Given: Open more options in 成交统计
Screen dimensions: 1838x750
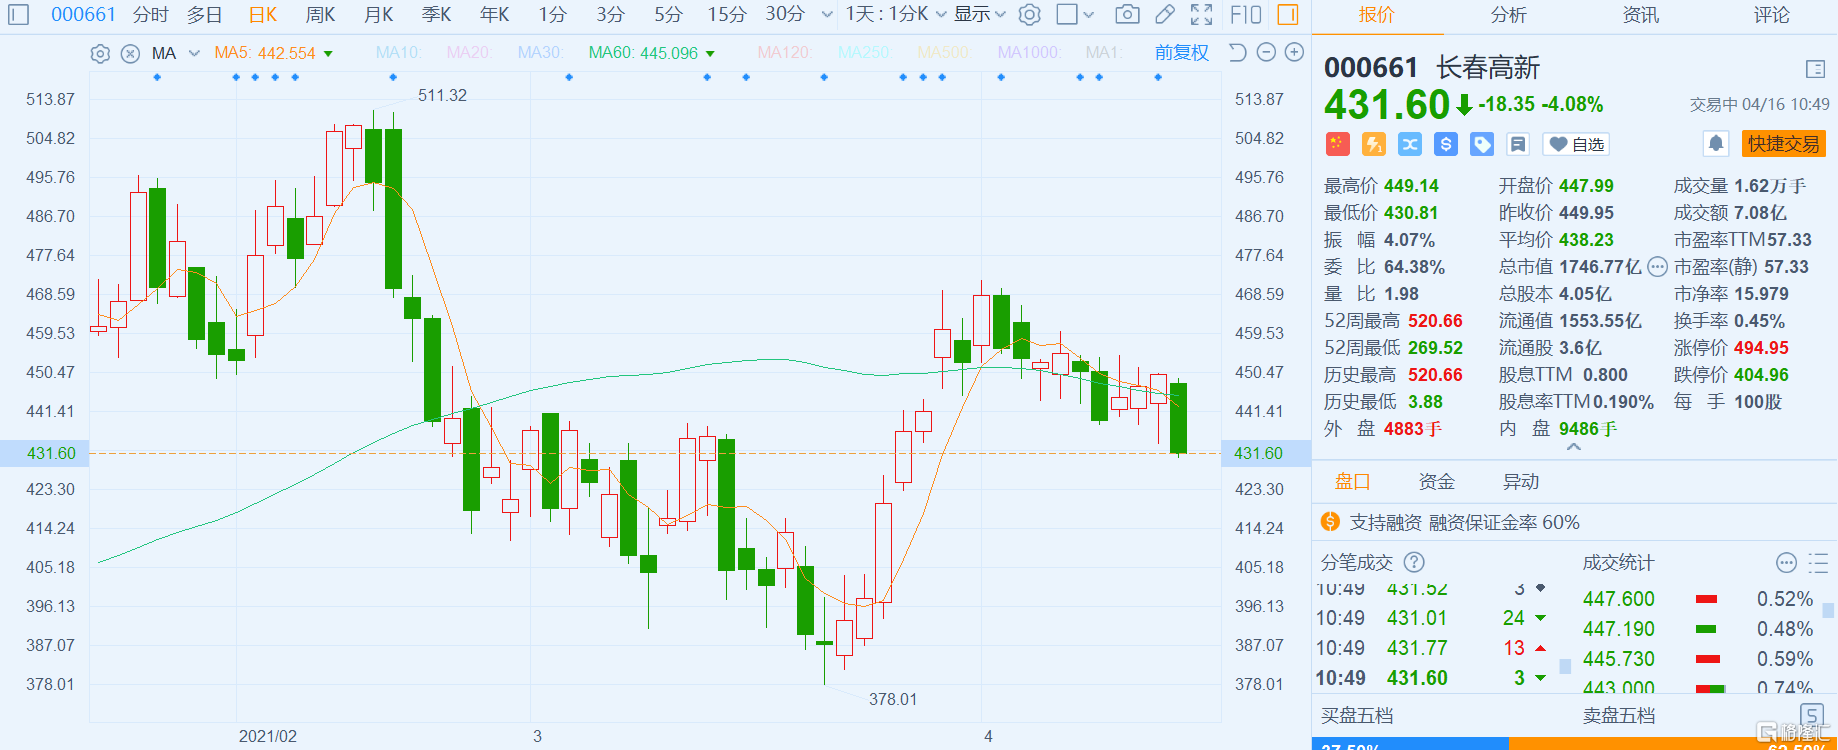Looking at the screenshot, I should pyautogui.click(x=1786, y=562).
